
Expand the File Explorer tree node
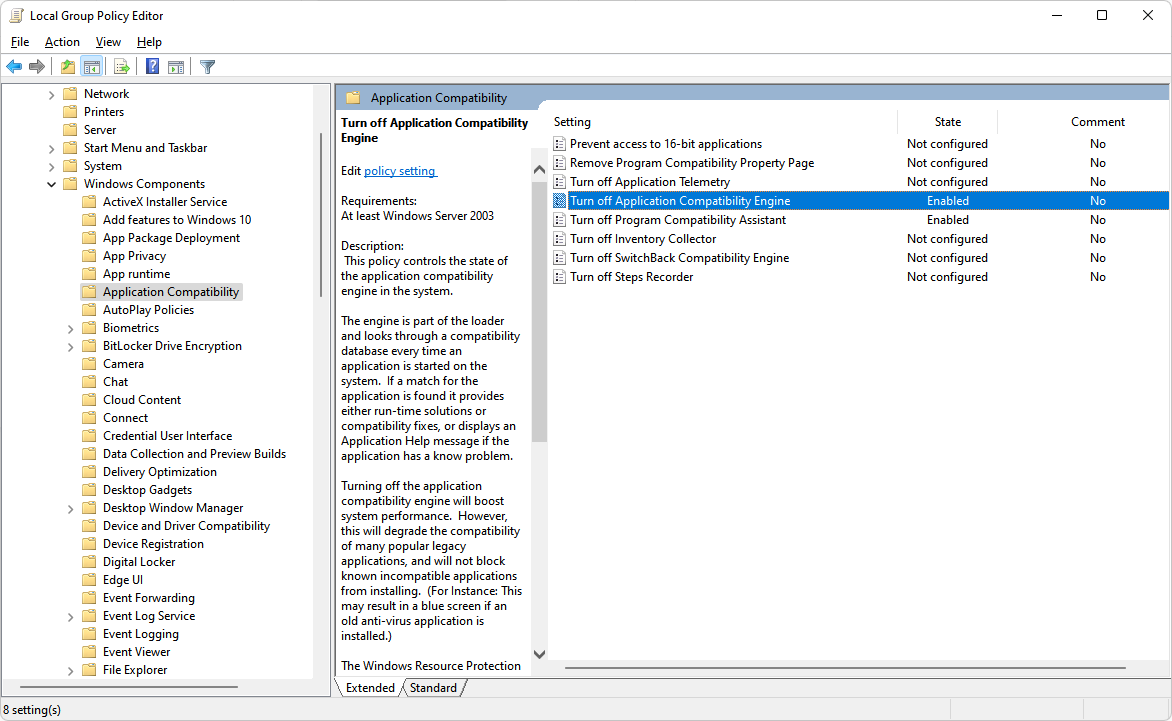coord(70,671)
